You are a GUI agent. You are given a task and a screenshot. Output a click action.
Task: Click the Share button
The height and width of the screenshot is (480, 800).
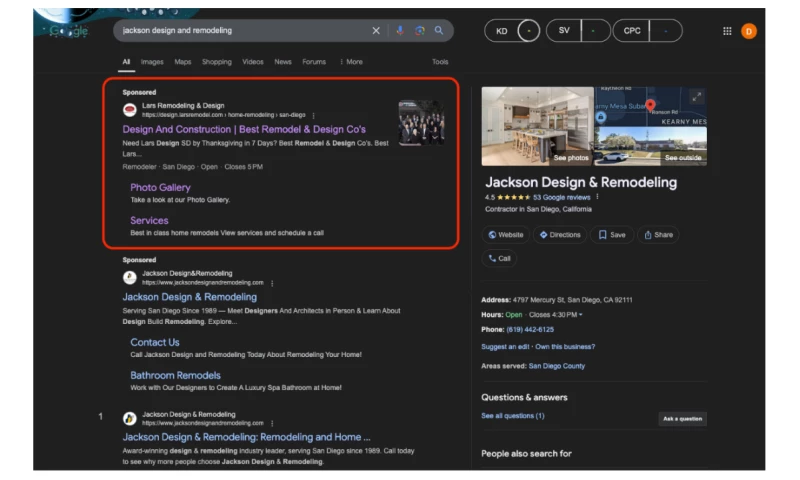point(658,235)
